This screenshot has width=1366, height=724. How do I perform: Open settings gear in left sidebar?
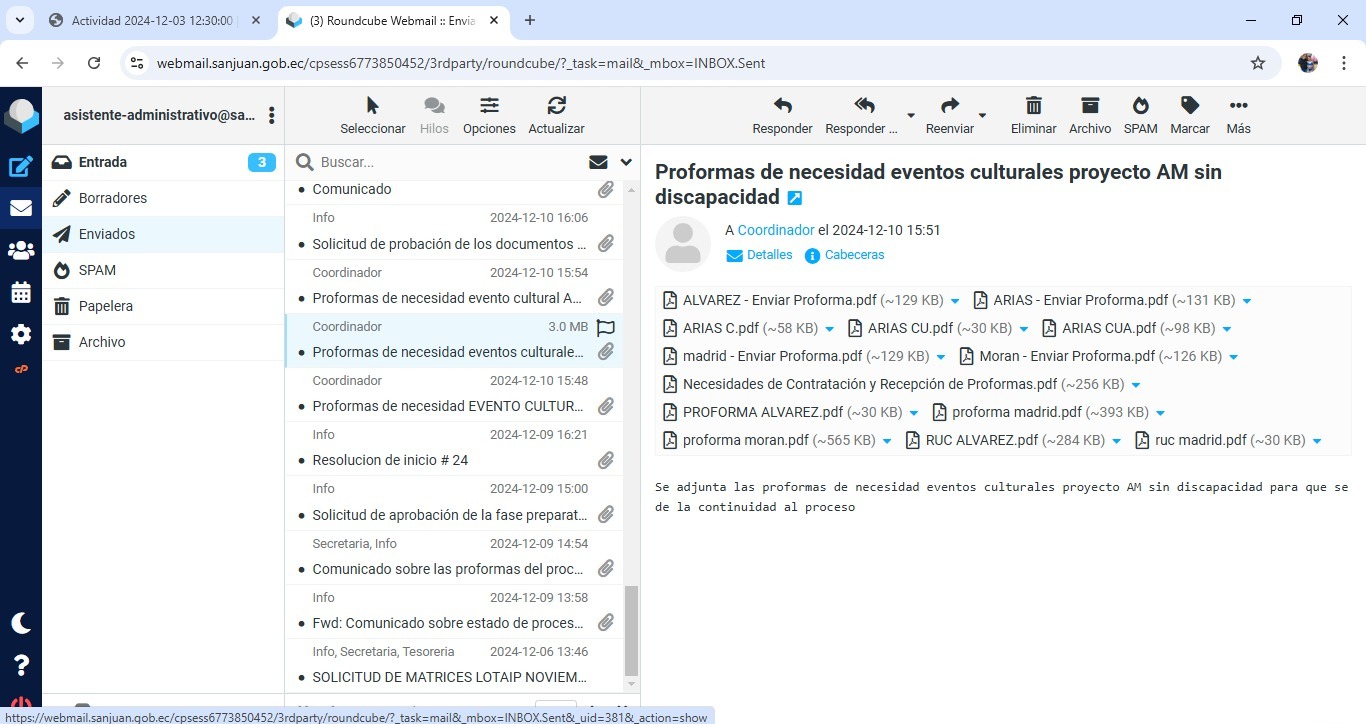tap(21, 334)
